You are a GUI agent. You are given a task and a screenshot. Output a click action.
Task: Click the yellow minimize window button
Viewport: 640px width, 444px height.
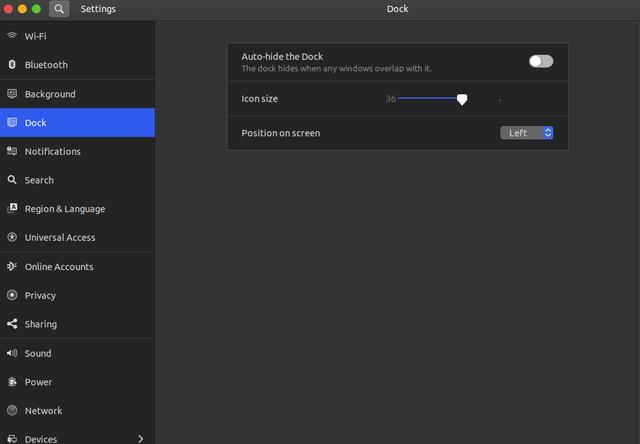point(22,9)
